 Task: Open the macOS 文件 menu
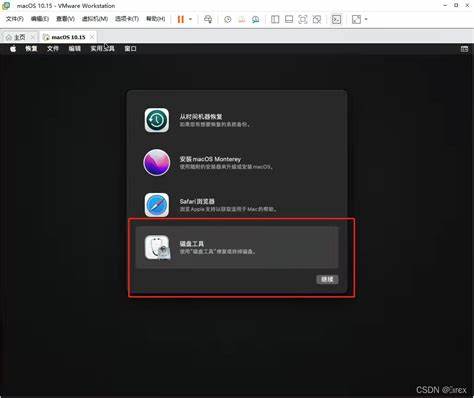53,49
